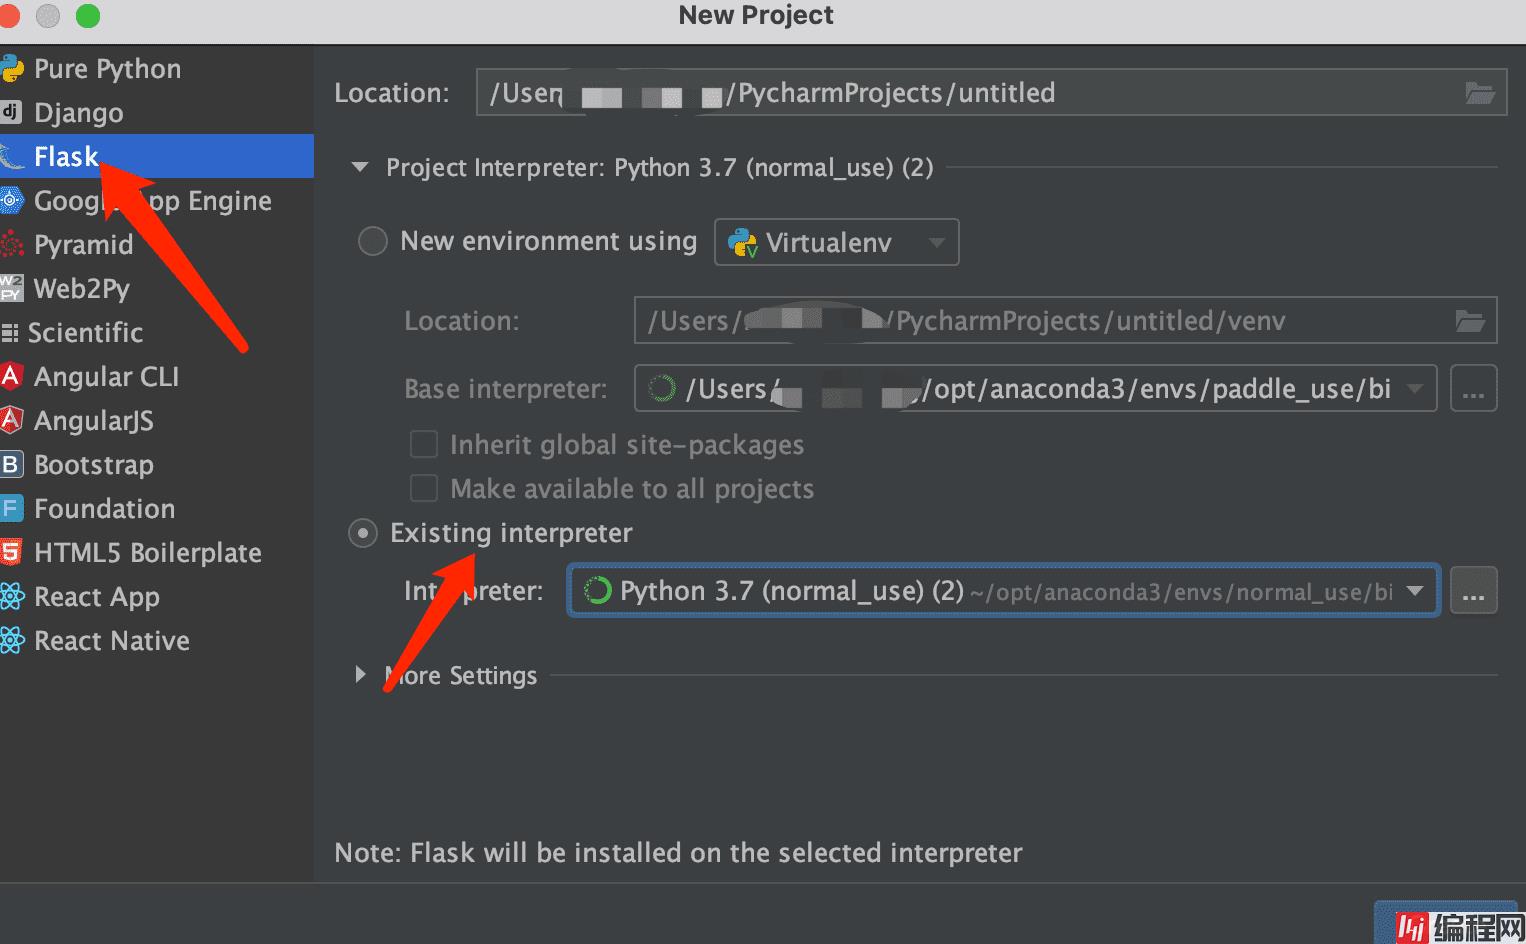Click the folder browse icon in the project Location field
Screen dimensions: 1526x944
(x=1479, y=93)
